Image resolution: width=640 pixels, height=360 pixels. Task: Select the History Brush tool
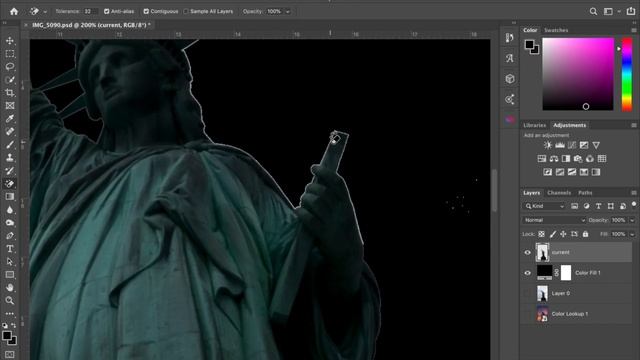[x=10, y=171]
